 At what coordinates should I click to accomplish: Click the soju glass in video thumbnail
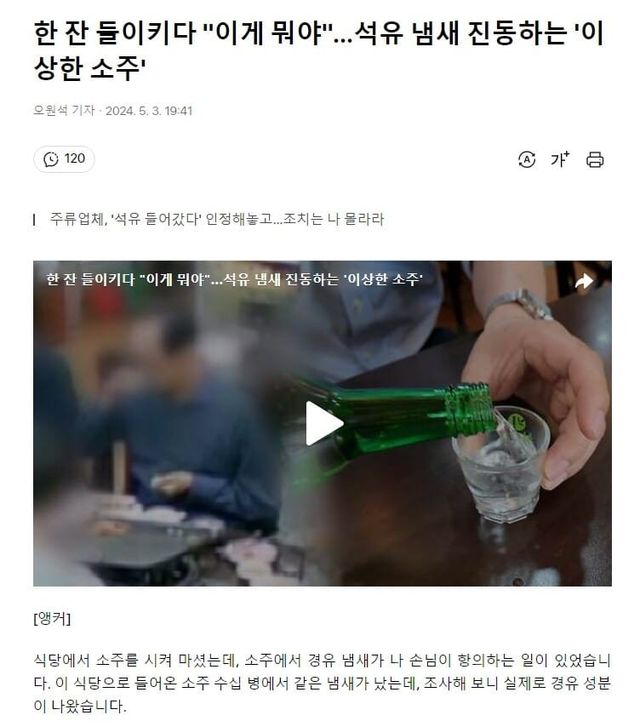pos(502,465)
